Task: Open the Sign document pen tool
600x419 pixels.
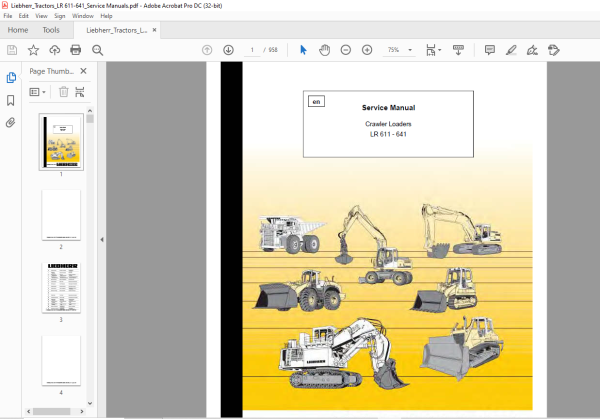Action: [x=532, y=50]
